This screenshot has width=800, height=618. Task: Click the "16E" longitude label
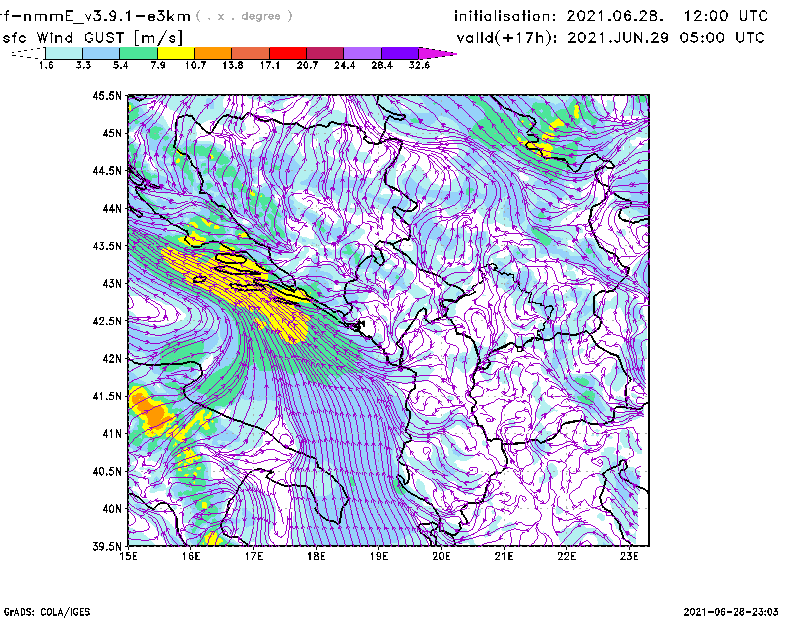point(191,556)
